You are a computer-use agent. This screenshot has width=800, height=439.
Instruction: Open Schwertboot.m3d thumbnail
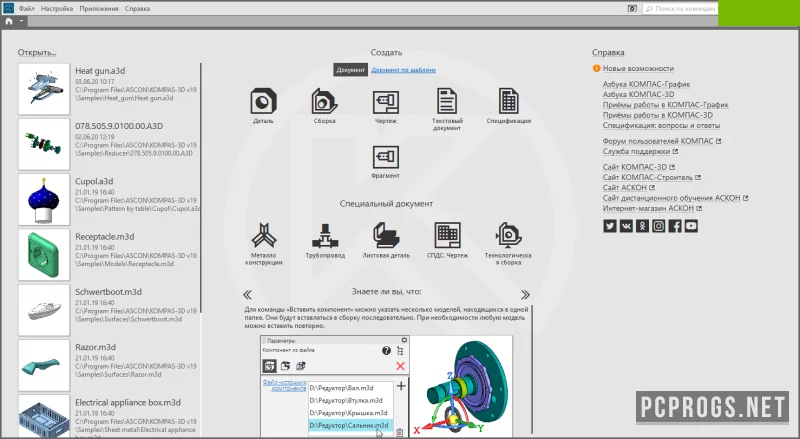pos(44,310)
